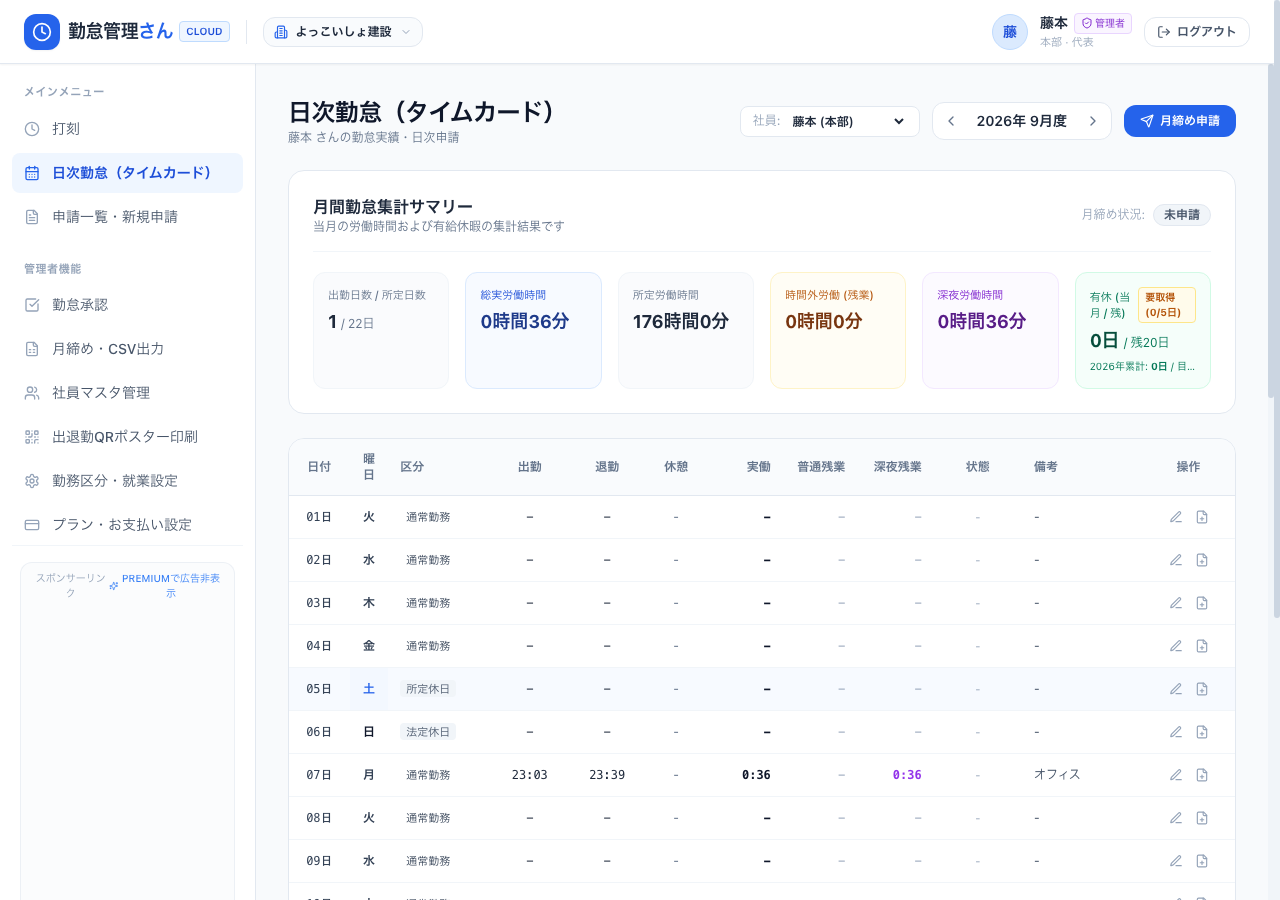This screenshot has height=900, width=1280.
Task: Open 勤務区分・就業設定 menu
Action: point(127,481)
